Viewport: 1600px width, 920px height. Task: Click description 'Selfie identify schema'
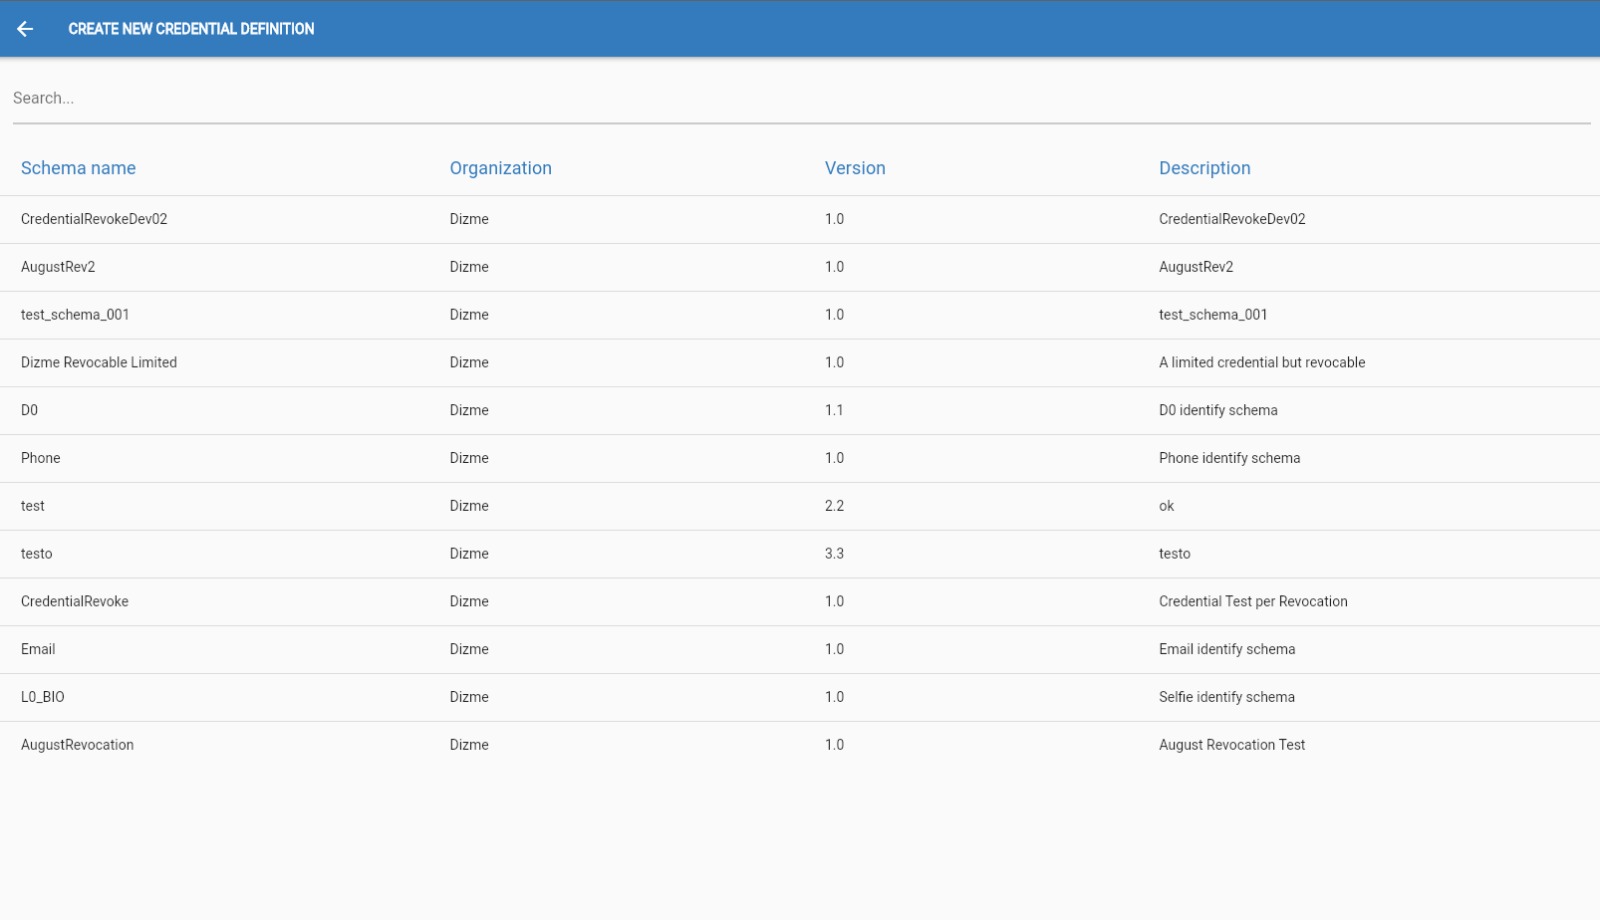(x=1227, y=697)
